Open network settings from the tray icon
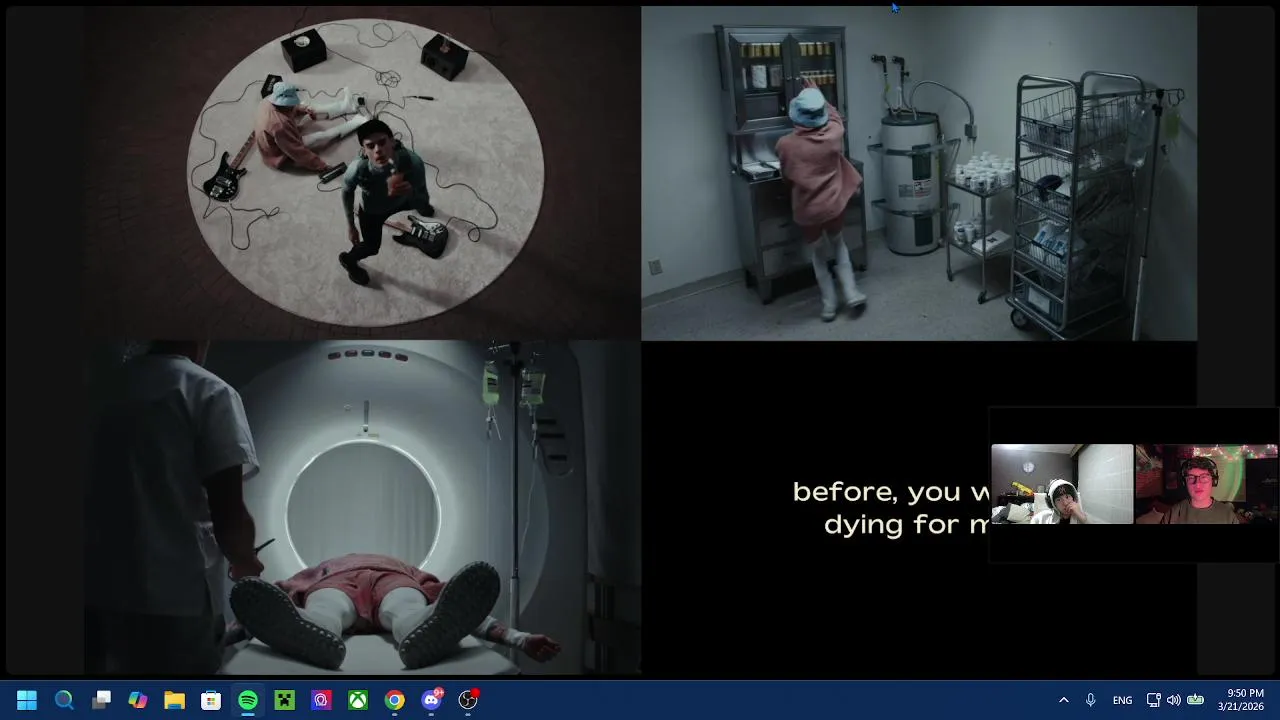The width and height of the screenshot is (1280, 720). point(1153,700)
